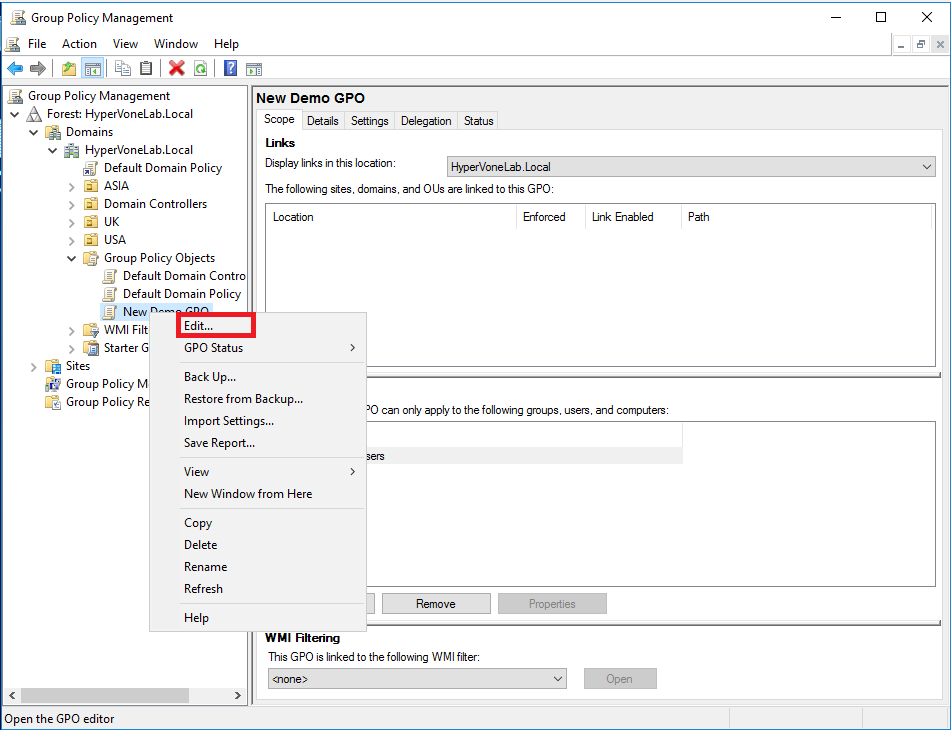Click the Back navigation arrow in the toolbar
The image size is (951, 730).
[x=15, y=68]
